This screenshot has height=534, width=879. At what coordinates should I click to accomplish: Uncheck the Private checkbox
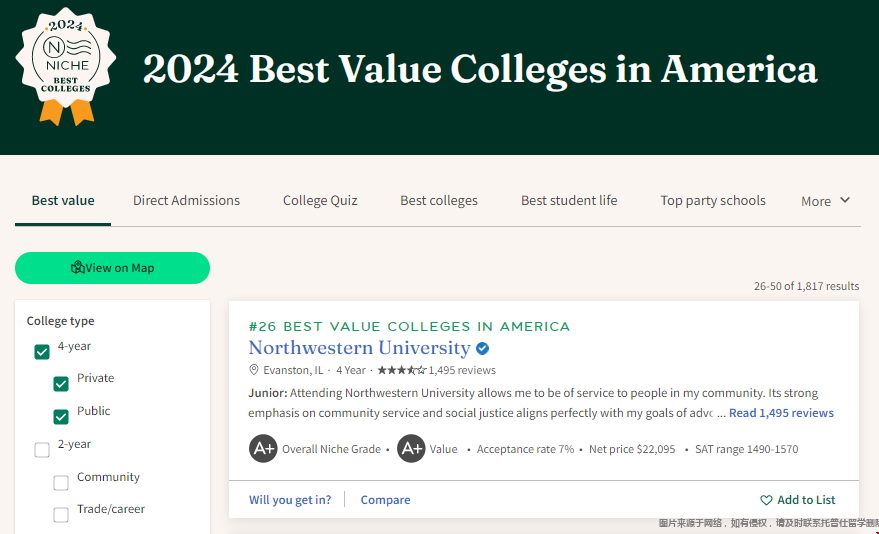[x=61, y=384]
